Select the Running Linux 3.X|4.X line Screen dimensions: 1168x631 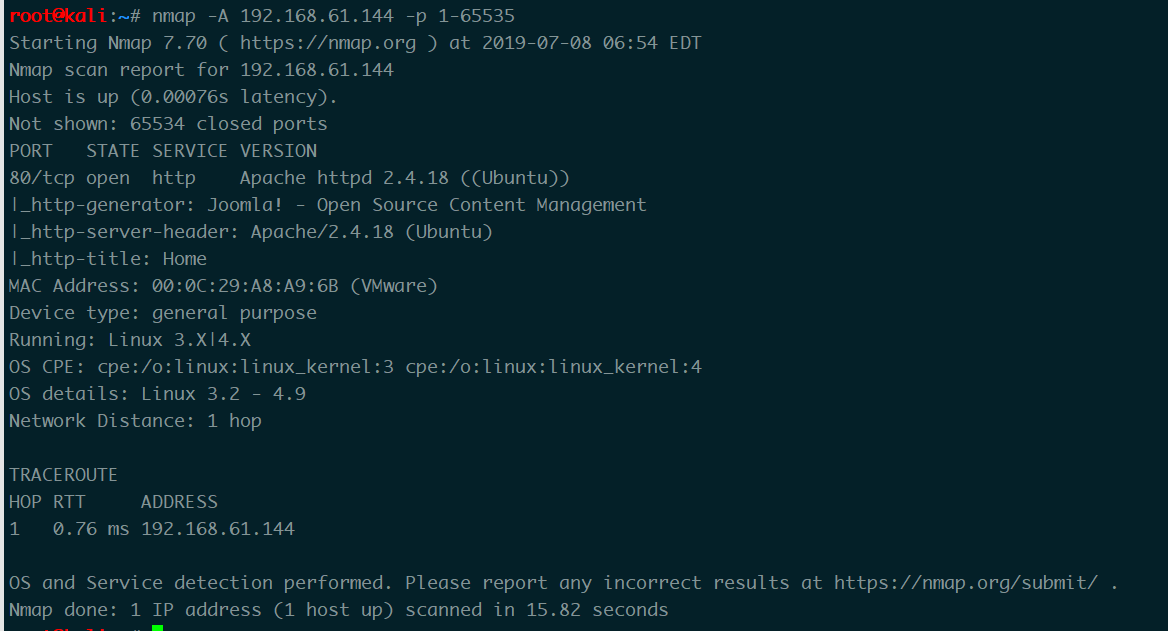click(x=130, y=340)
